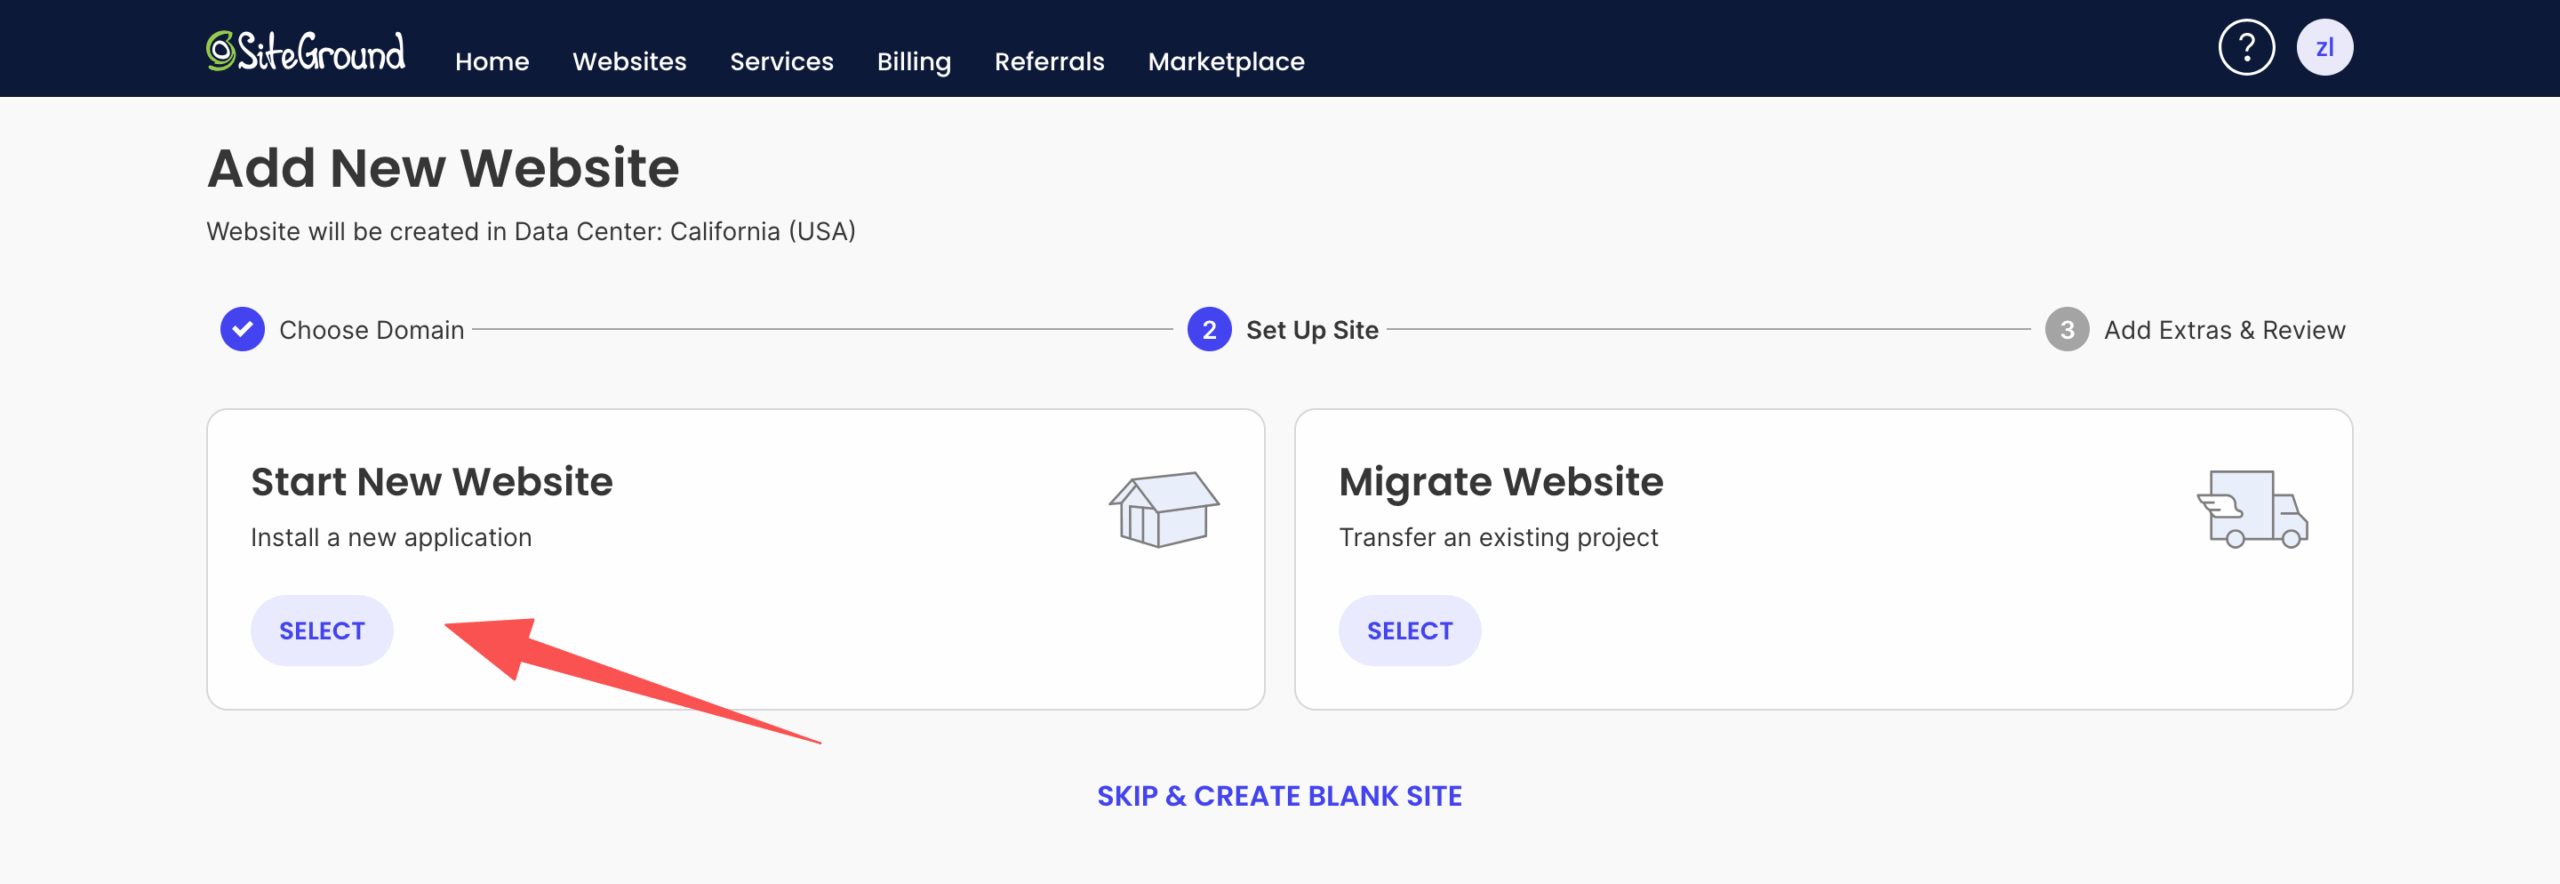
Task: Click the step 2 circle indicator
Action: [1209, 329]
